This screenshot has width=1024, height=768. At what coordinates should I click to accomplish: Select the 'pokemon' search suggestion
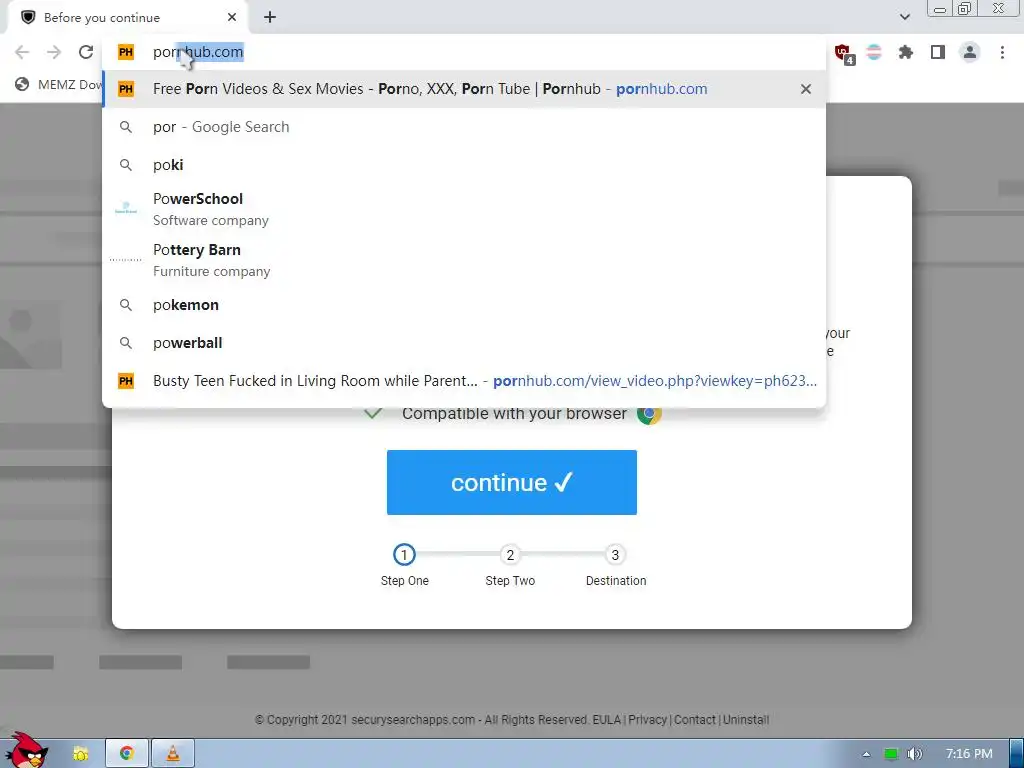coord(464,305)
